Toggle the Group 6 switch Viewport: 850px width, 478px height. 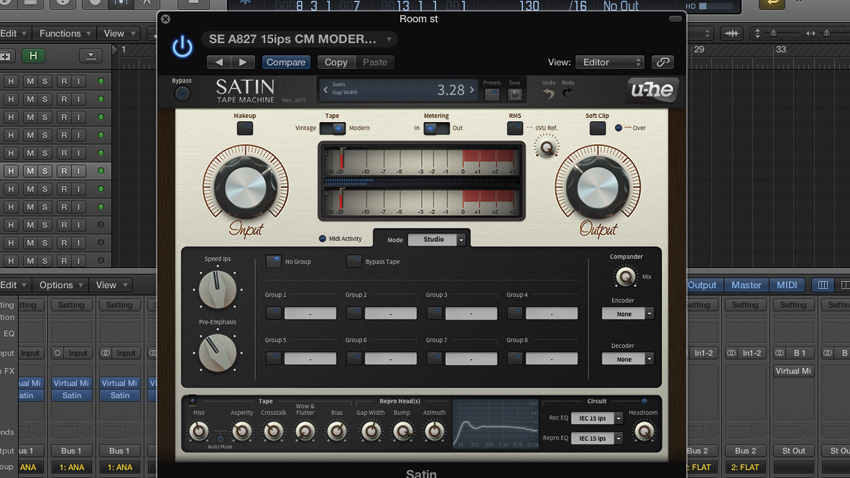(354, 358)
